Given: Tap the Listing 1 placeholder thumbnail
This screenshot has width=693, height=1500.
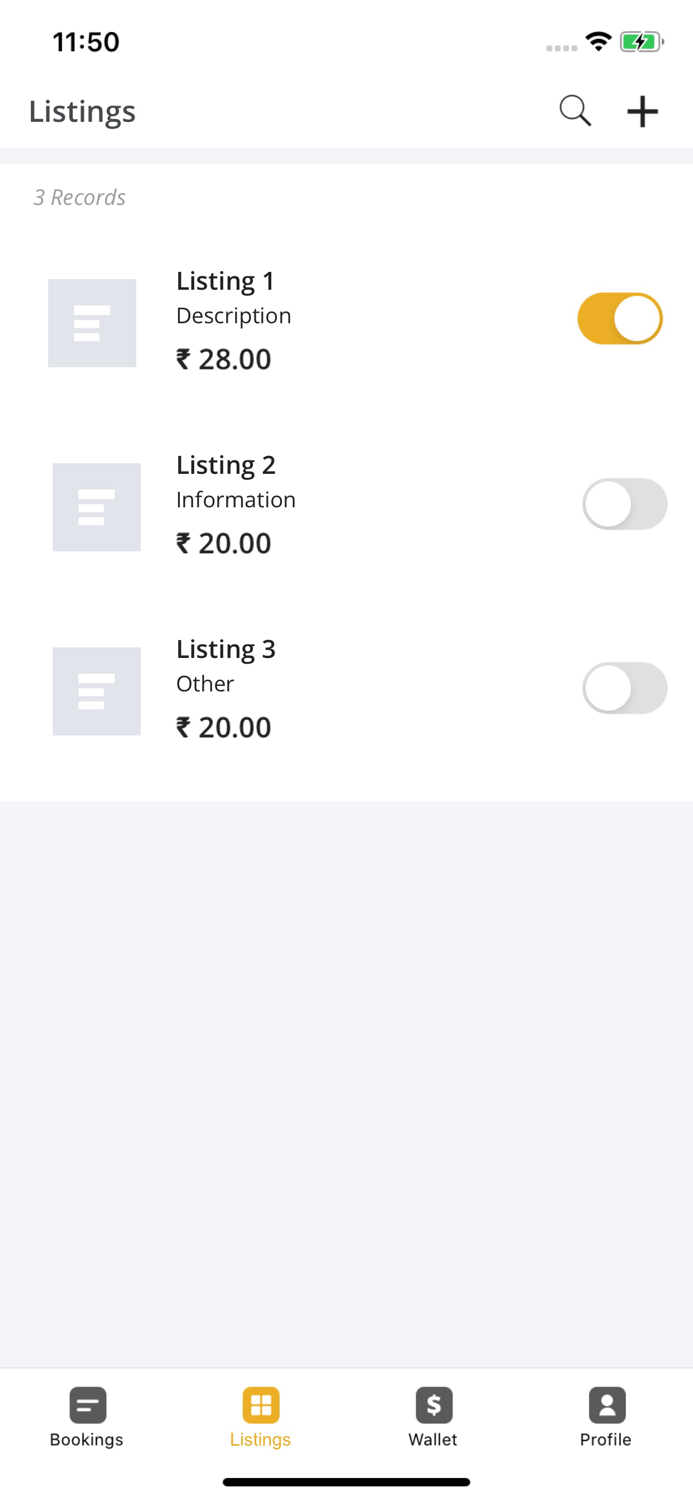Looking at the screenshot, I should pyautogui.click(x=92, y=322).
